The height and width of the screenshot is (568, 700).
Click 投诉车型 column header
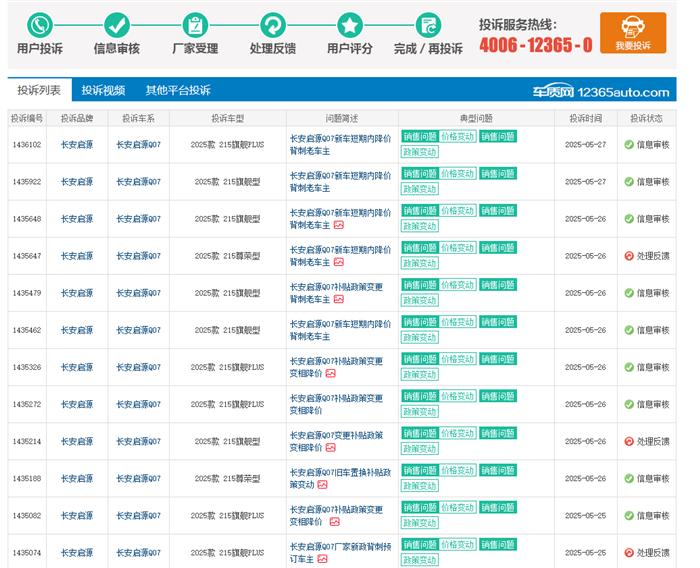point(228,118)
